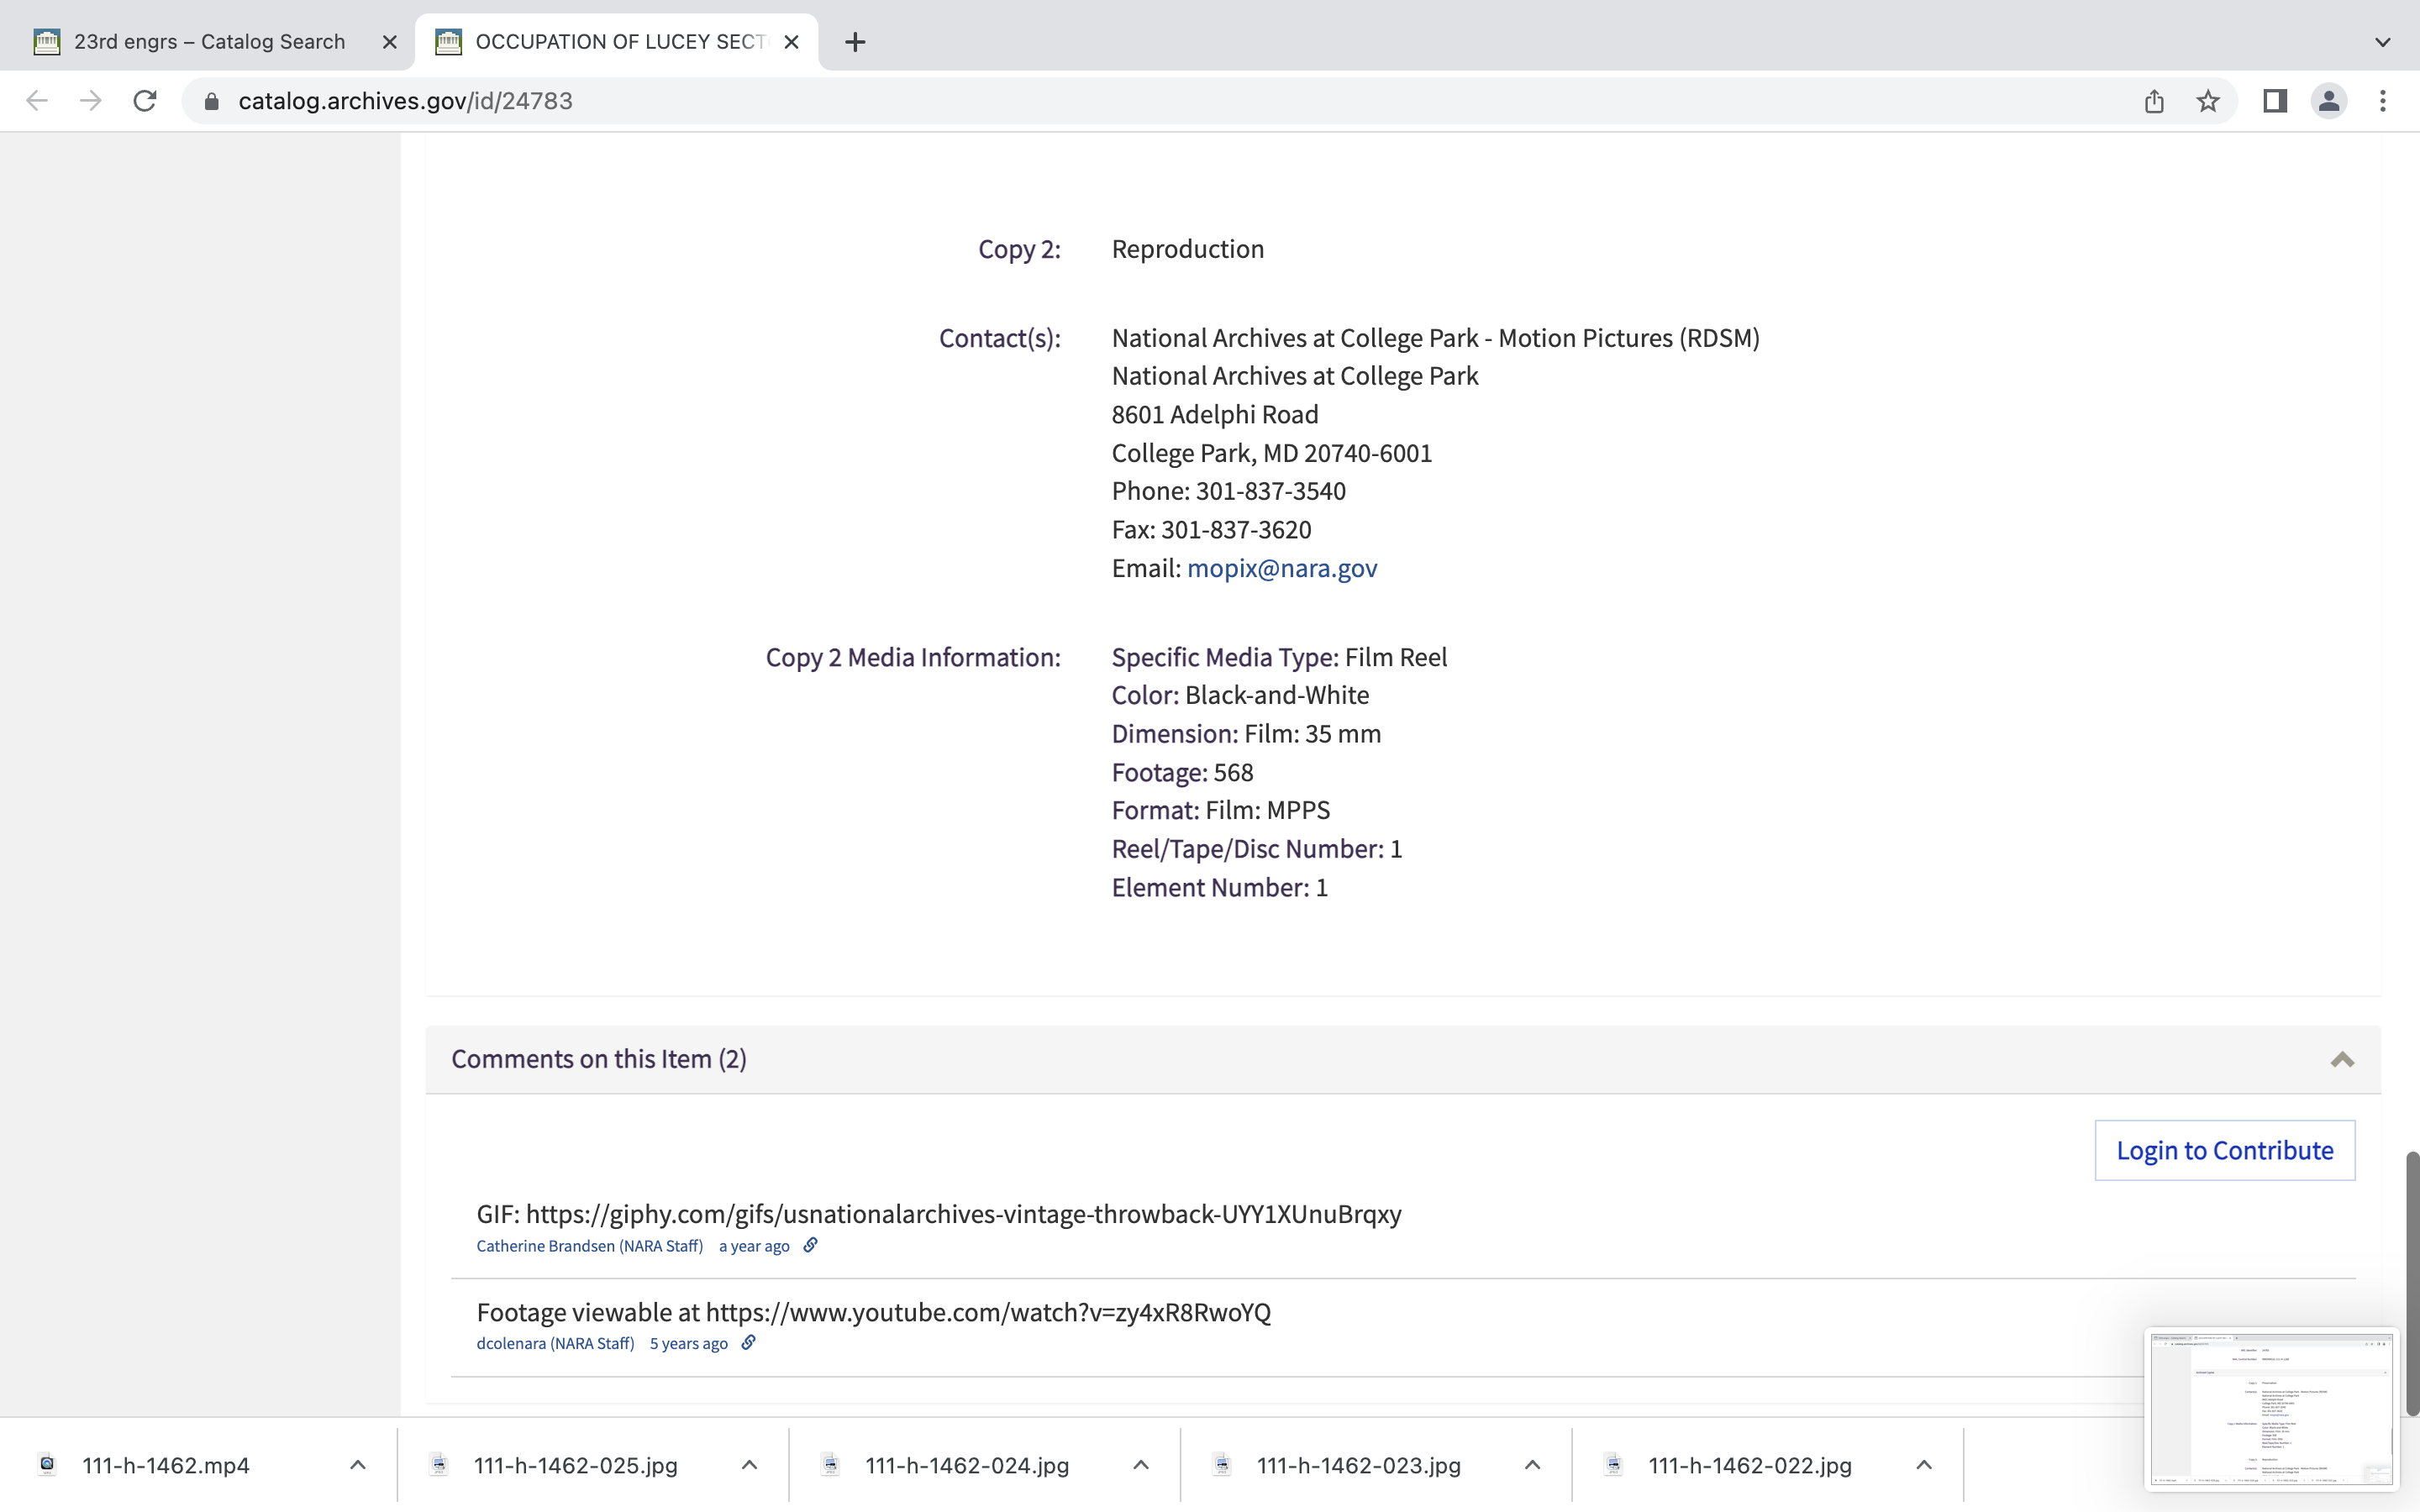Show tab search dropdown arrow
This screenshot has height=1512, width=2420.
tap(2383, 42)
